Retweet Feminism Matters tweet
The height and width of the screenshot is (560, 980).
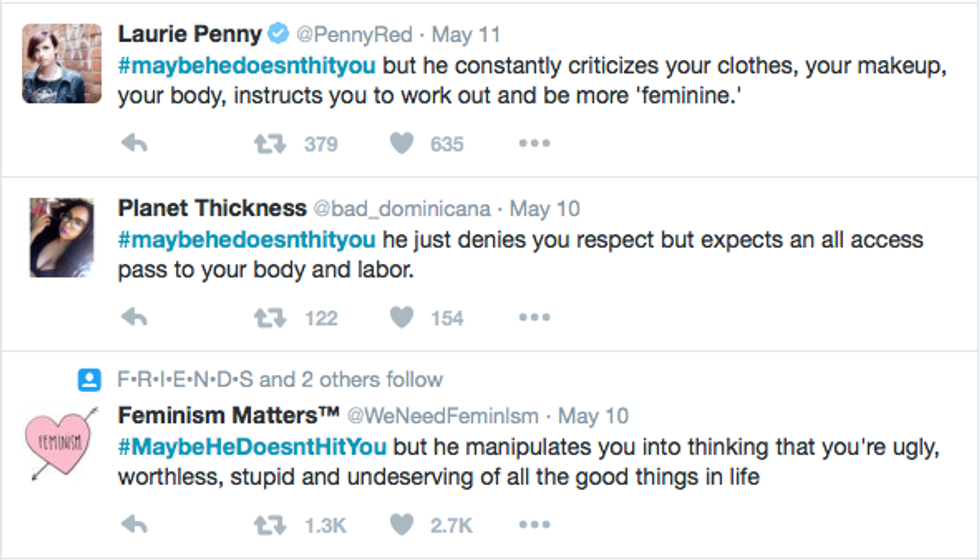[268, 524]
